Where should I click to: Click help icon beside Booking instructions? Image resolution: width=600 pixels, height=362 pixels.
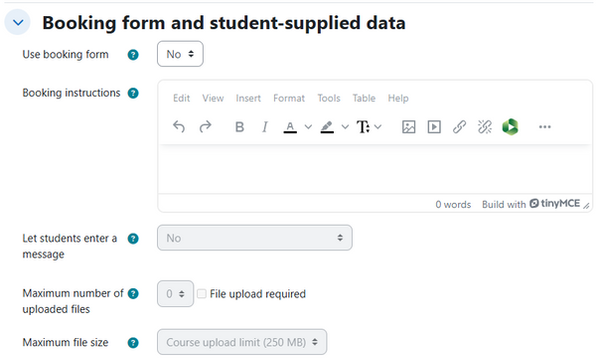[x=133, y=93]
